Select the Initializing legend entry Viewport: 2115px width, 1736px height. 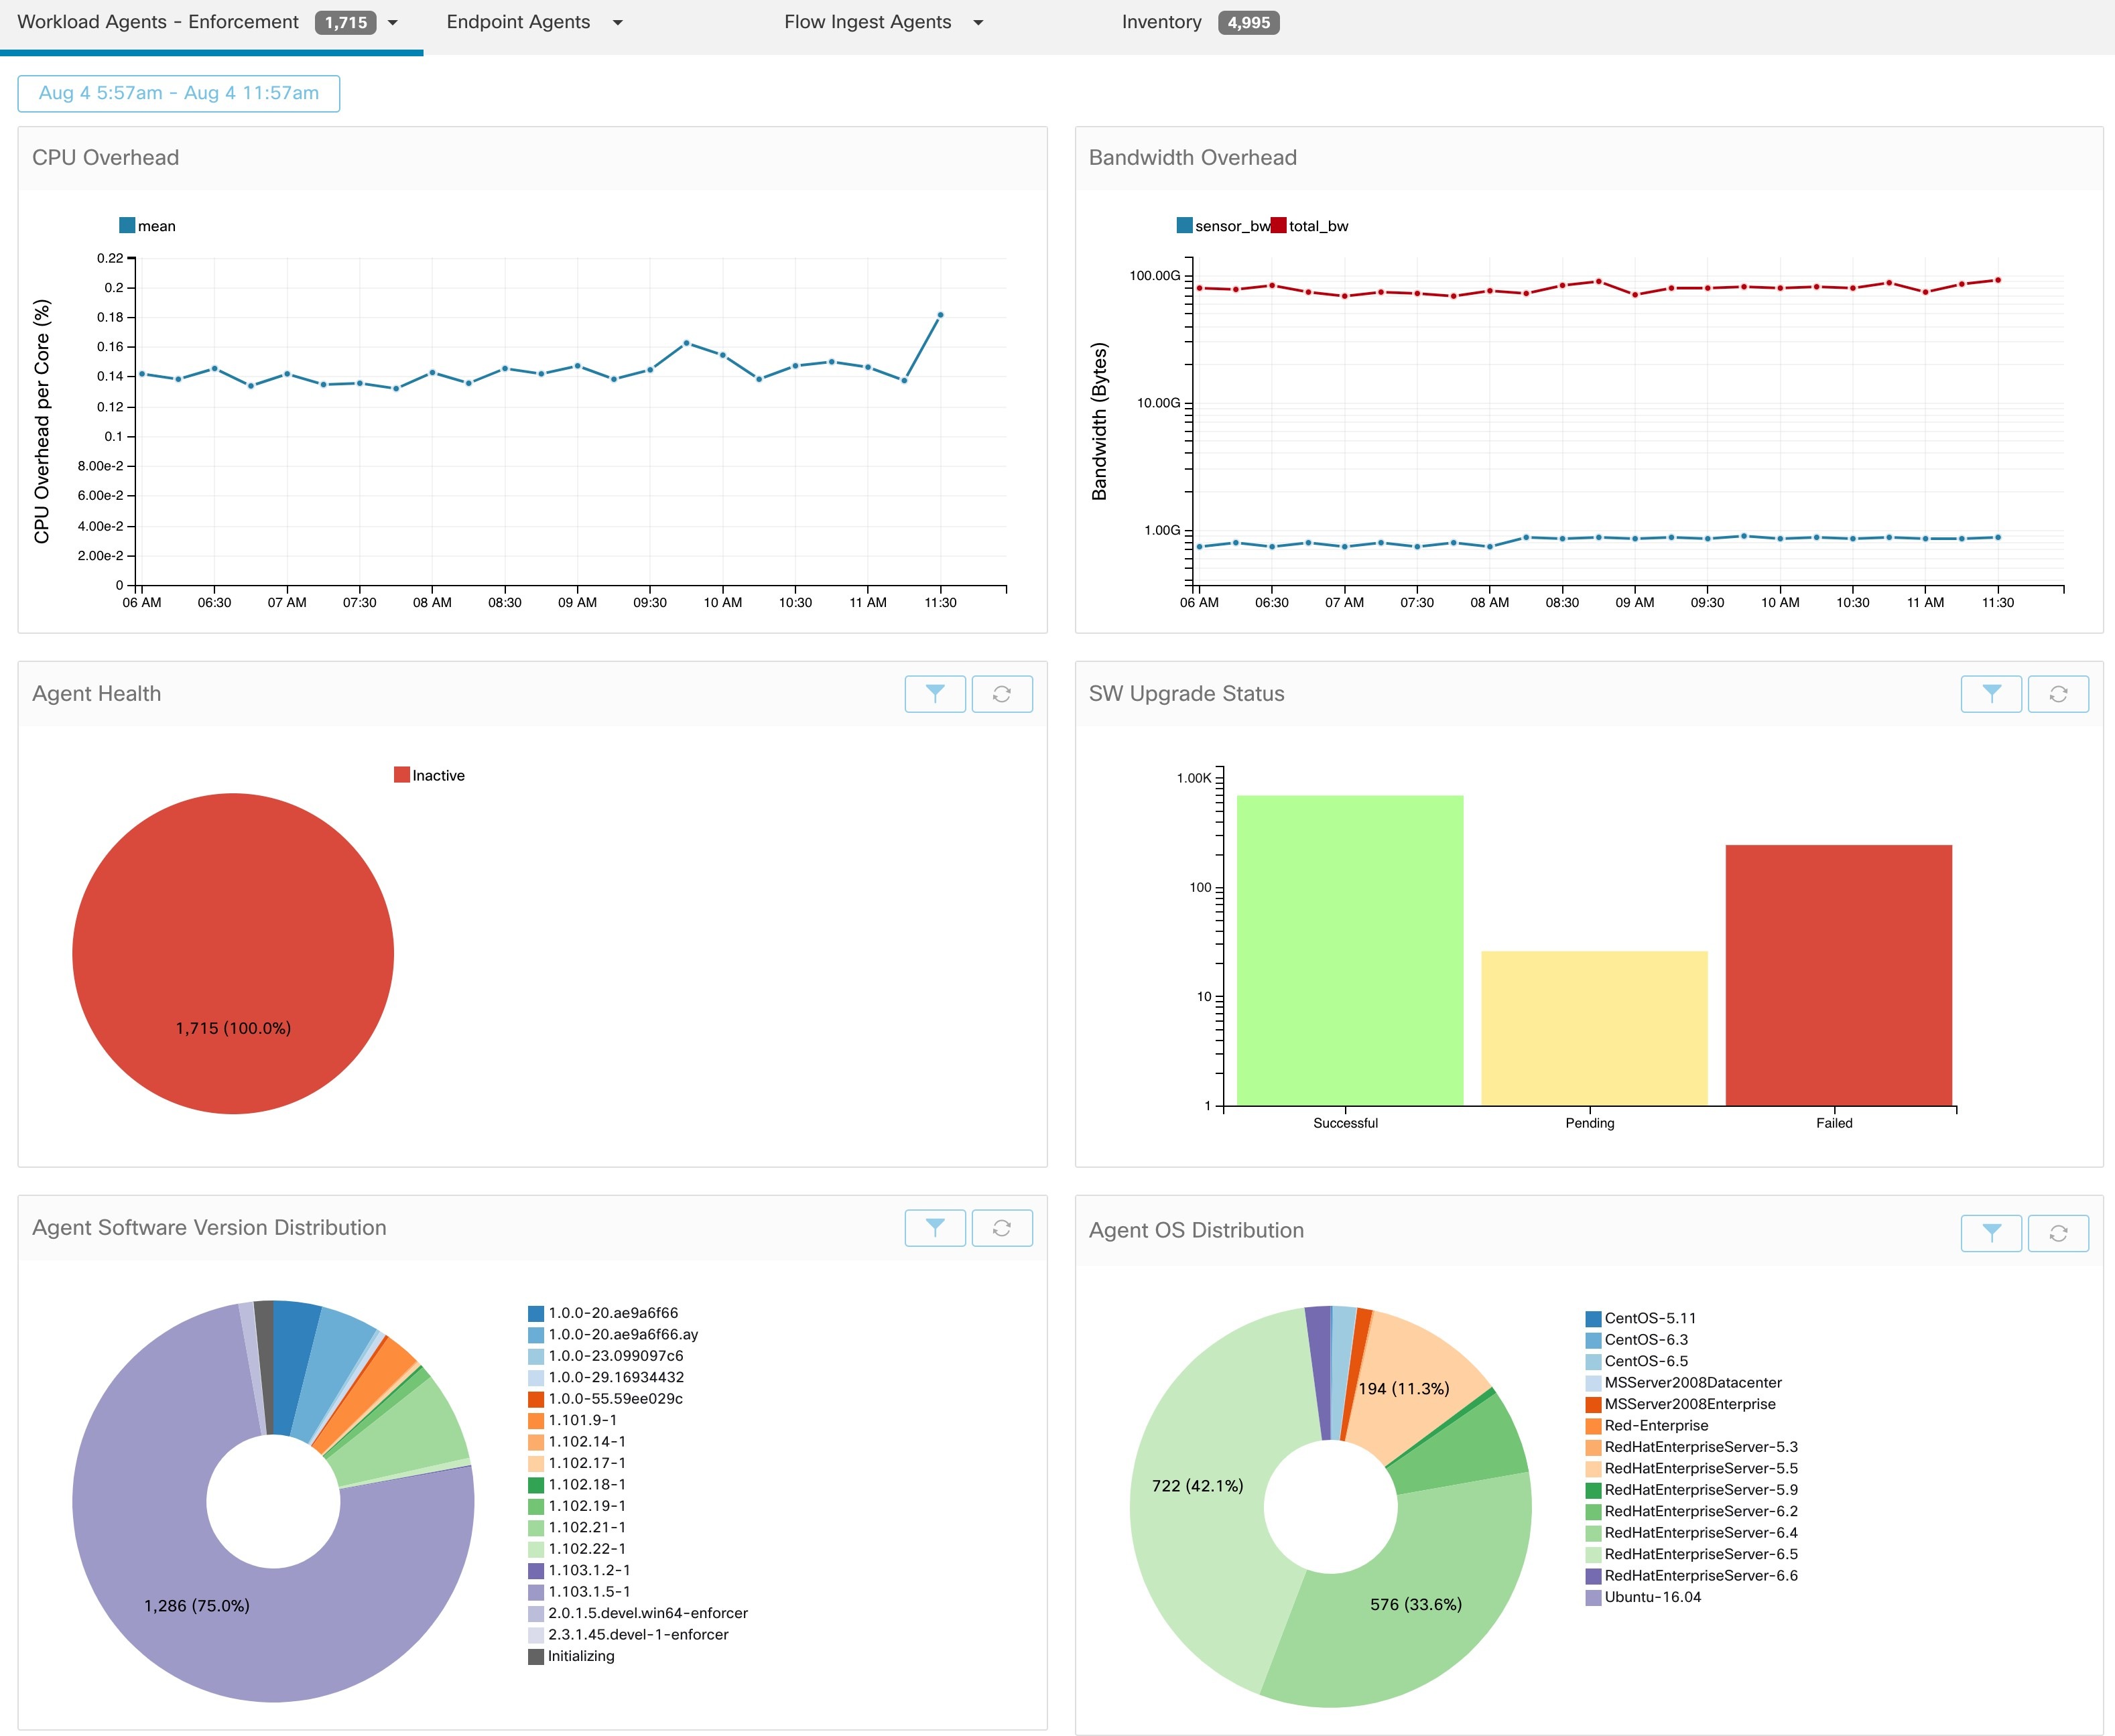coord(571,1656)
